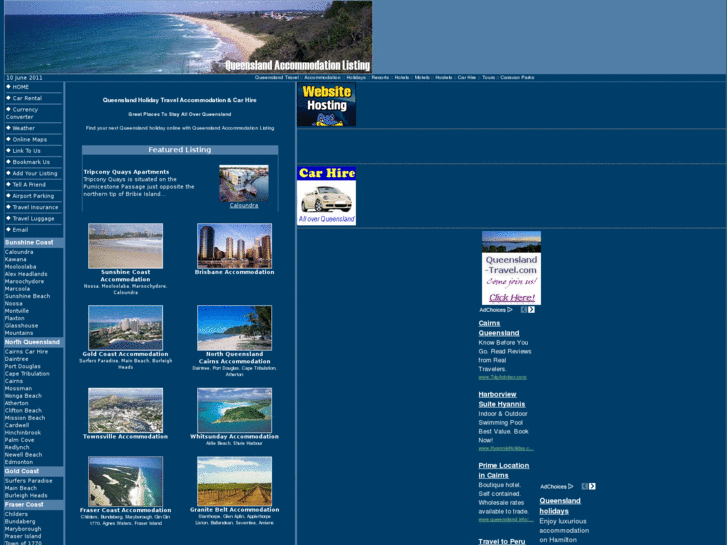Viewport: 727px width, 545px height.
Task: Click Bookmark Us in the sidebar
Action: coord(31,162)
